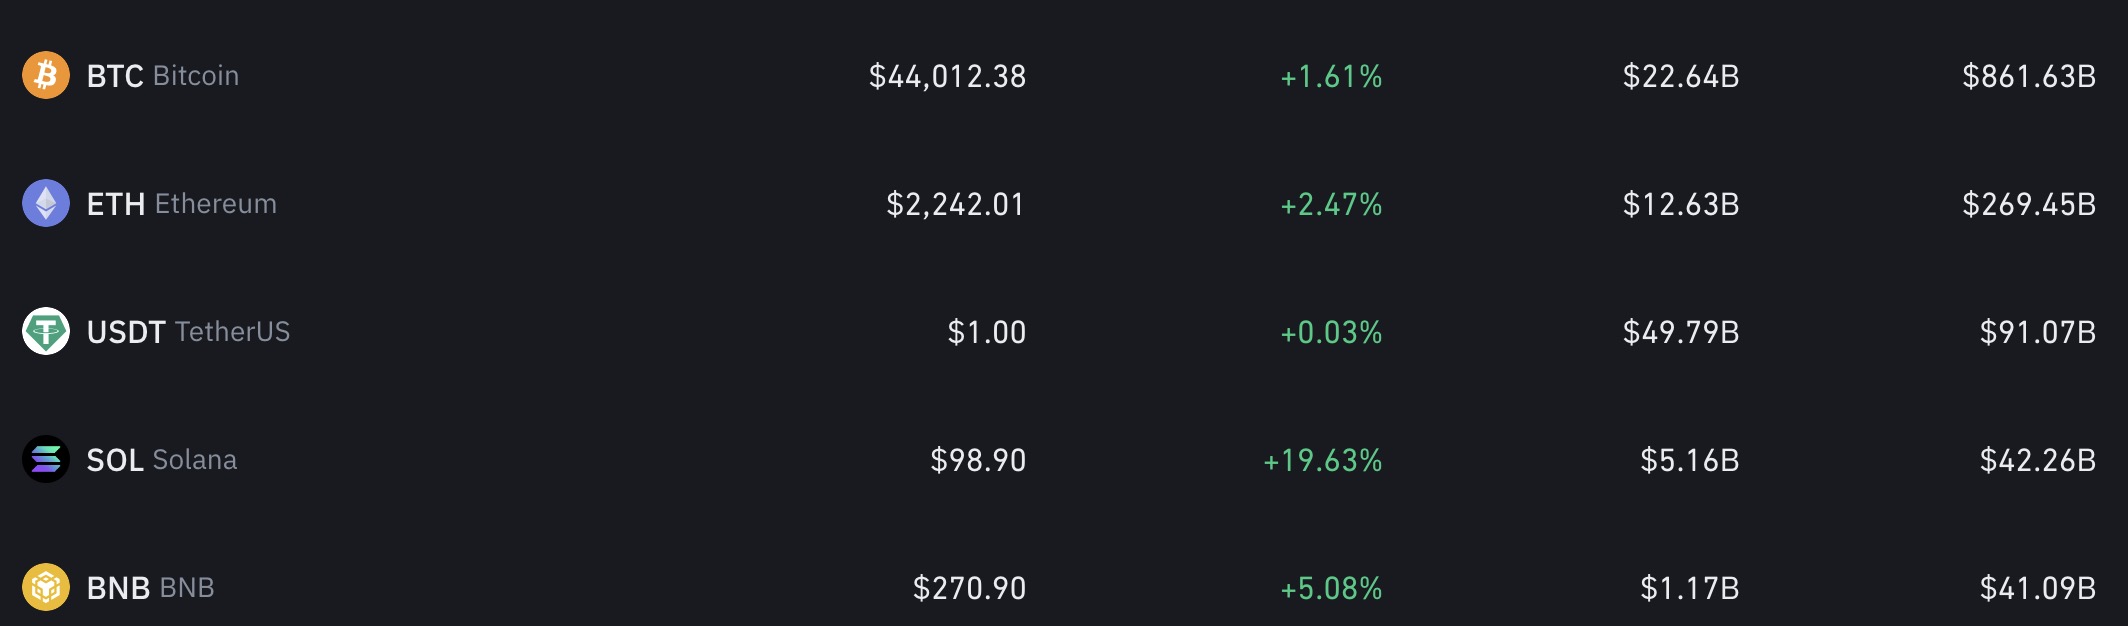Click the Solana striped logo icon
This screenshot has width=2128, height=626.
click(46, 460)
